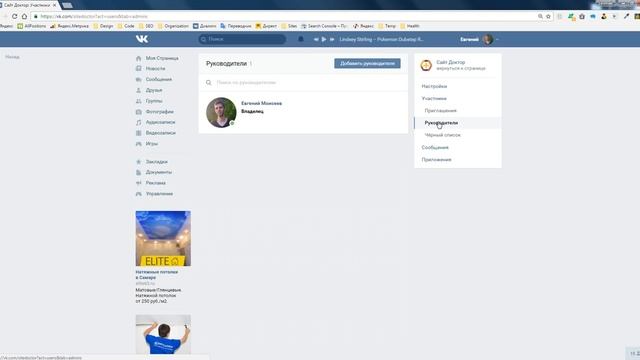Open the Health bookmarks folder
This screenshot has height=360, width=640.
pos(409,26)
